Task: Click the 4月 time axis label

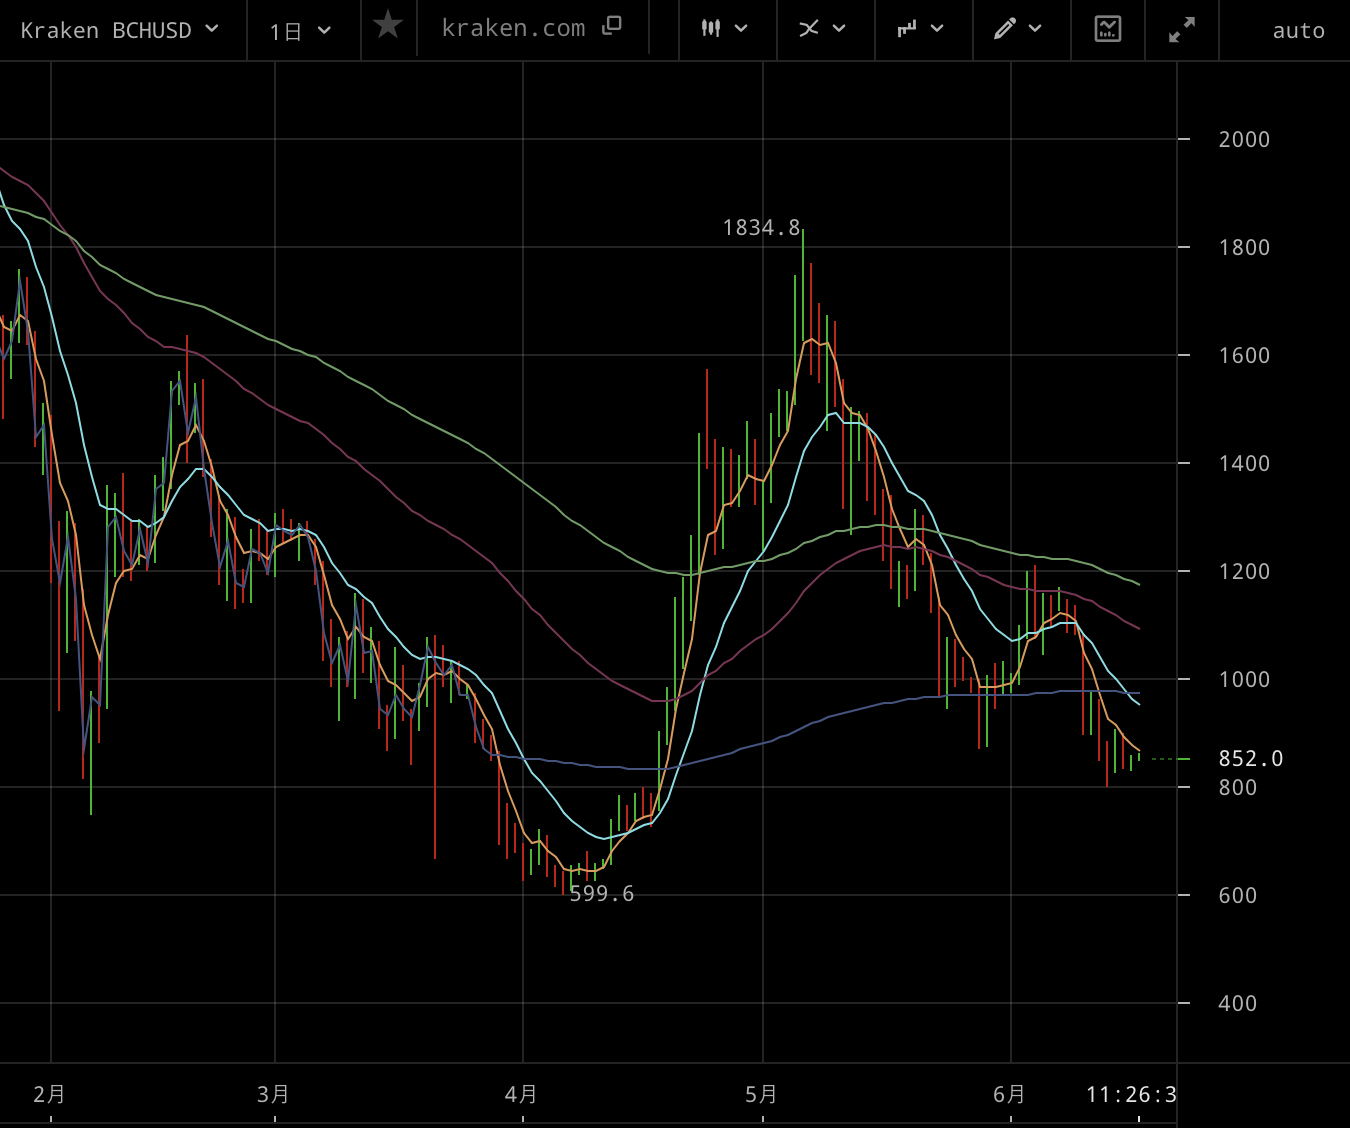Action: pos(522,1095)
